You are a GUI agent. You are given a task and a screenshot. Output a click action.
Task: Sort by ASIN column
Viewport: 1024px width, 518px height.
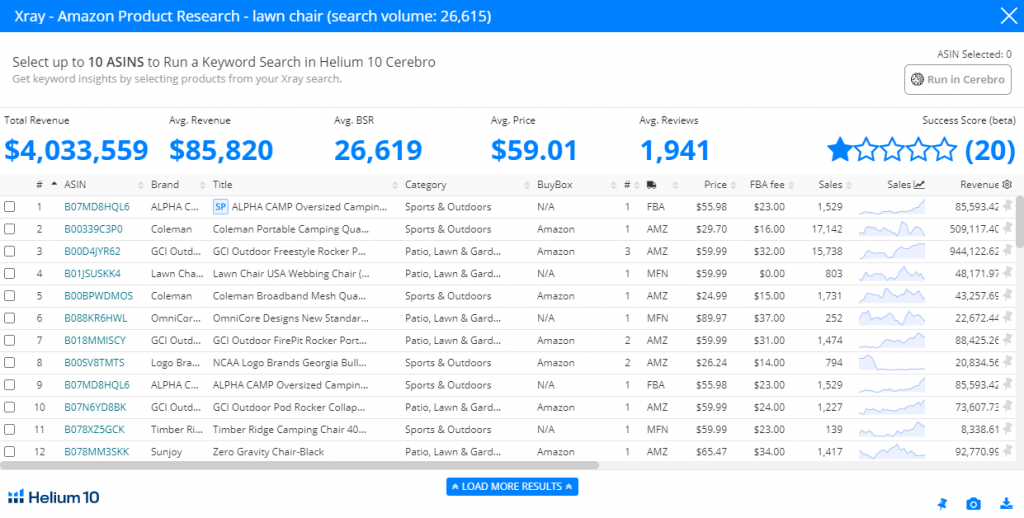click(x=75, y=185)
